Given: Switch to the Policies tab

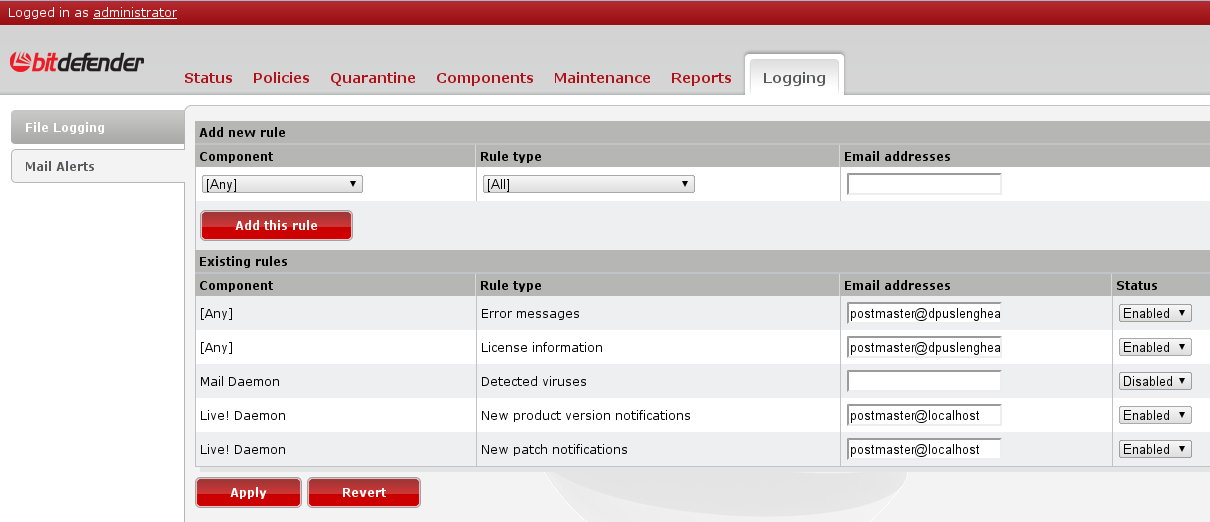Looking at the screenshot, I should pyautogui.click(x=281, y=78).
